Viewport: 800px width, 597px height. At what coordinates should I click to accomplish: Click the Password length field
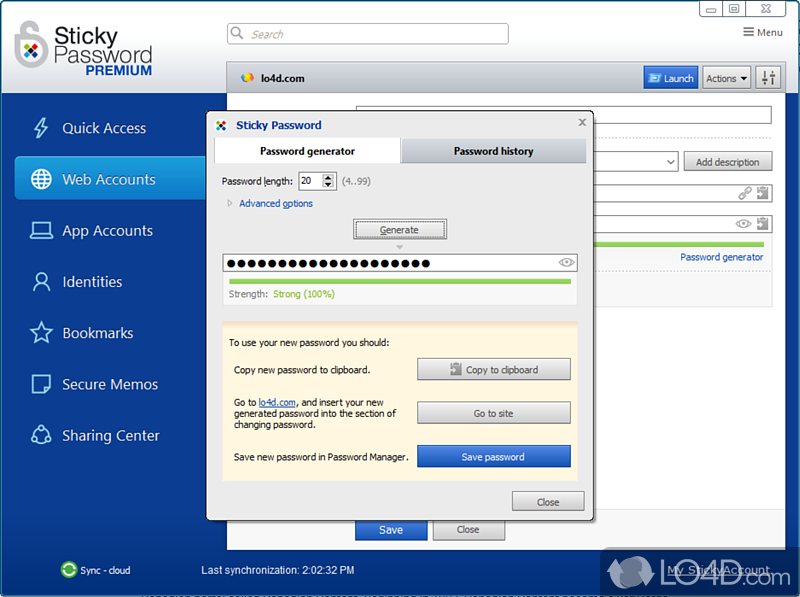[311, 181]
